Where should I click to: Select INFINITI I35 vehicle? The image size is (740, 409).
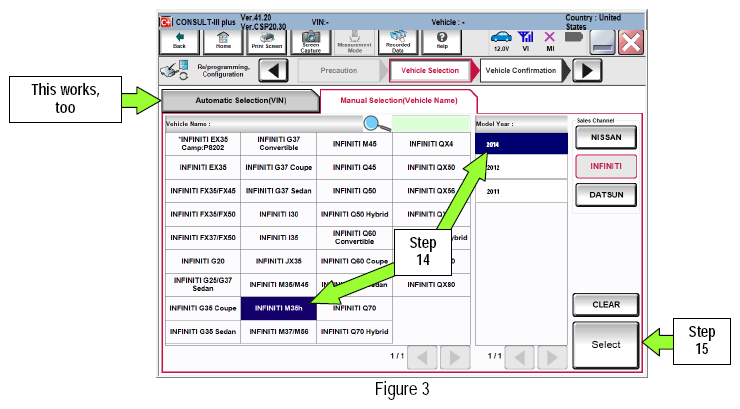tap(278, 238)
